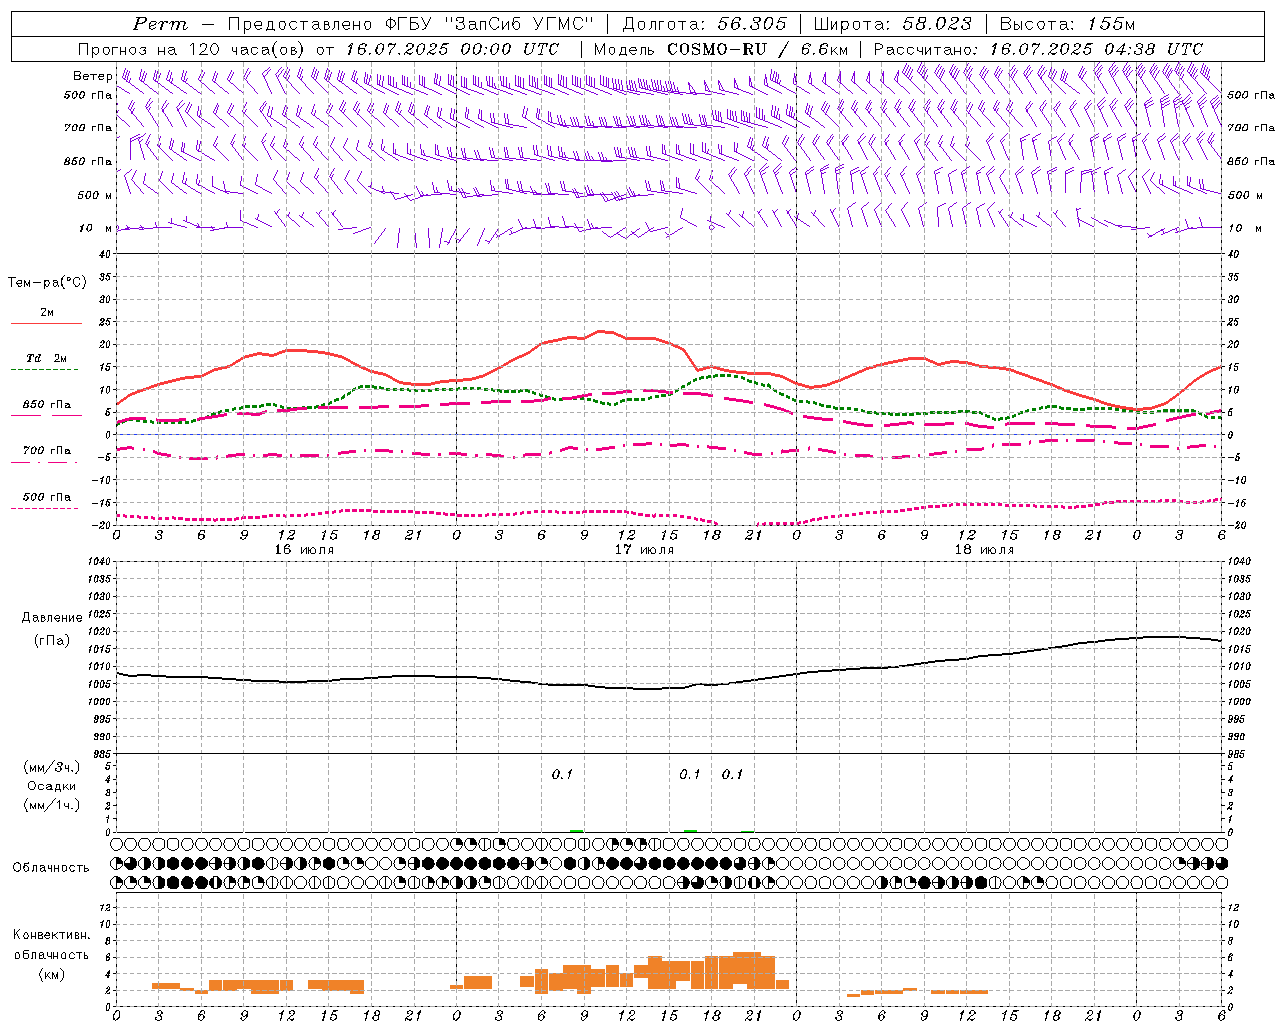Click the "Рассчитано: 16.07.2025 04:38 UTC" text
This screenshot has height=1024, width=1280.
coord(1038,49)
